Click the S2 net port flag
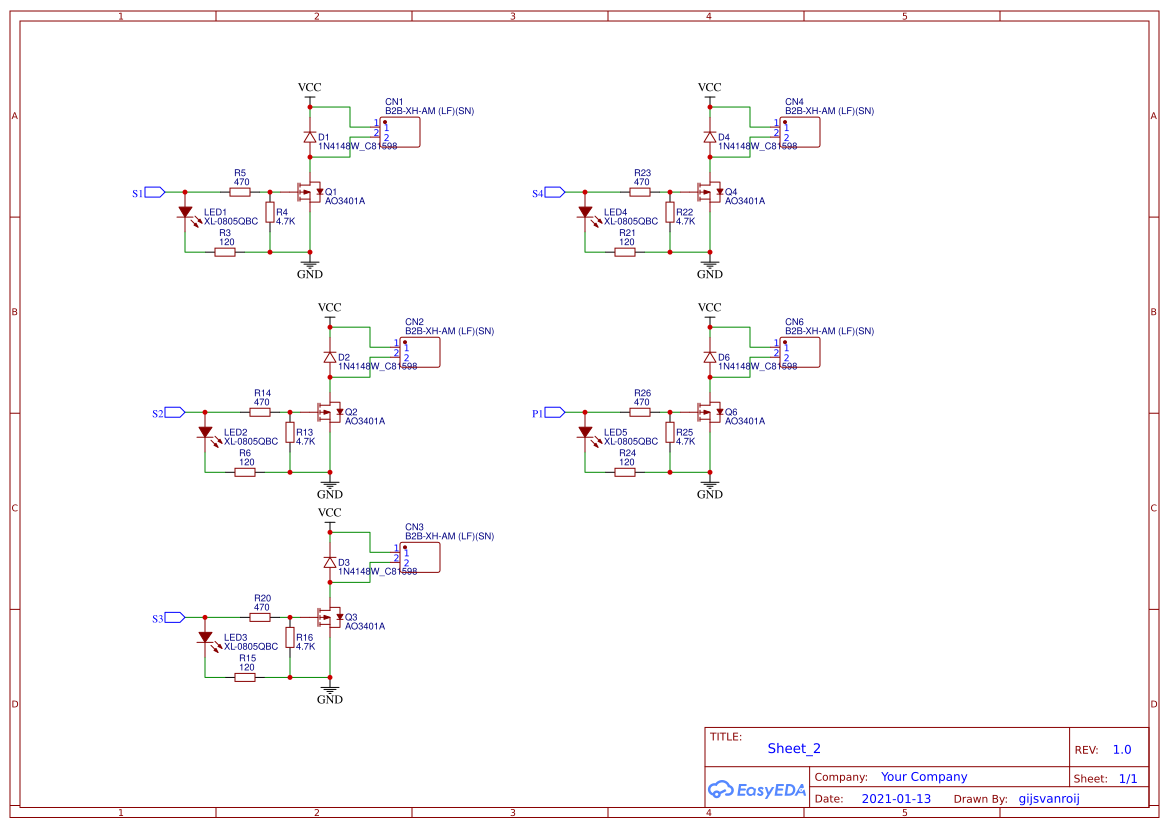 tap(174, 412)
